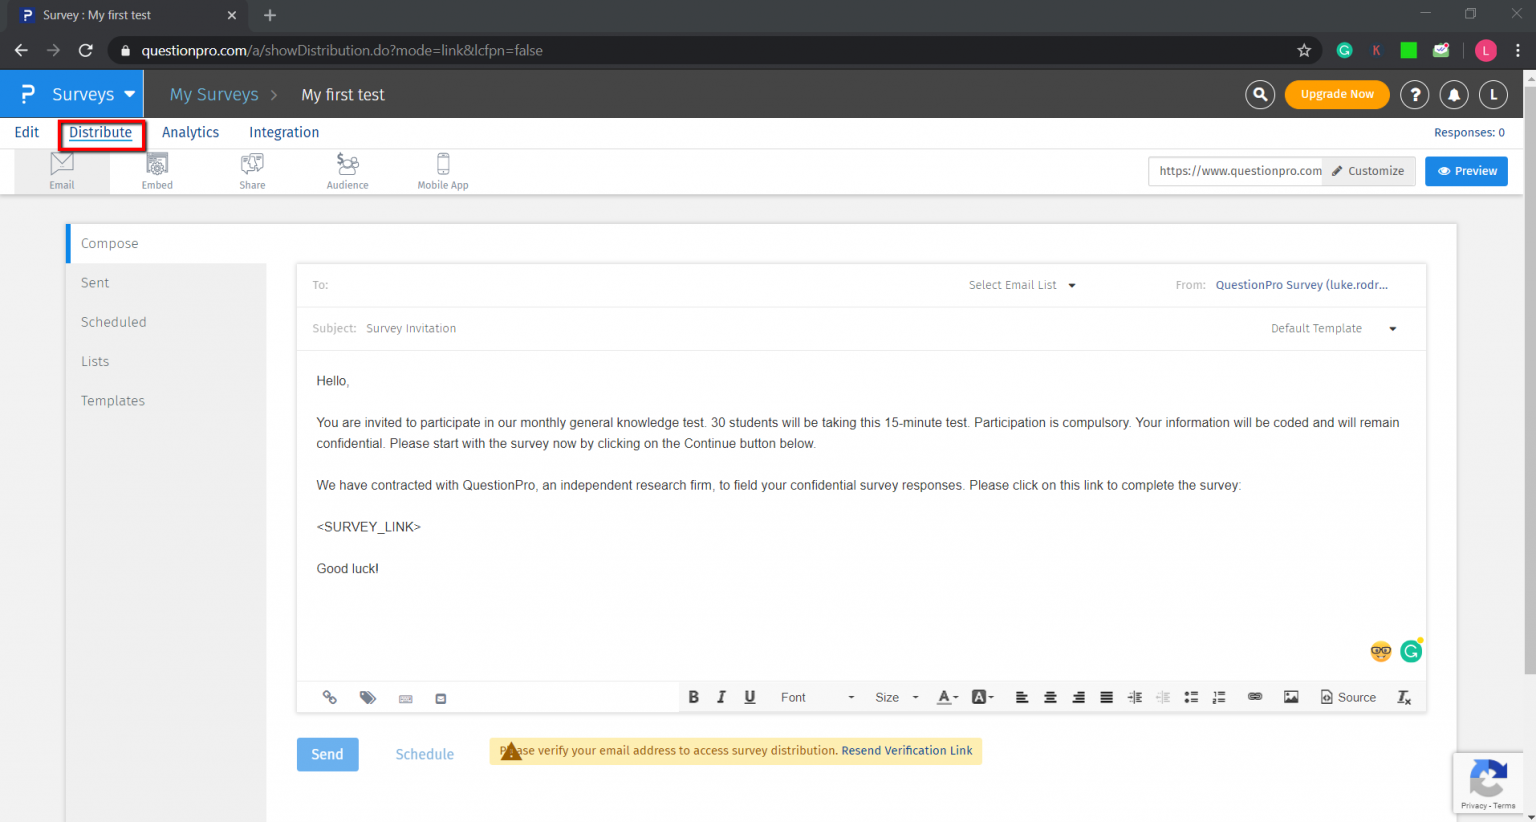Open the text color picker

[947, 697]
